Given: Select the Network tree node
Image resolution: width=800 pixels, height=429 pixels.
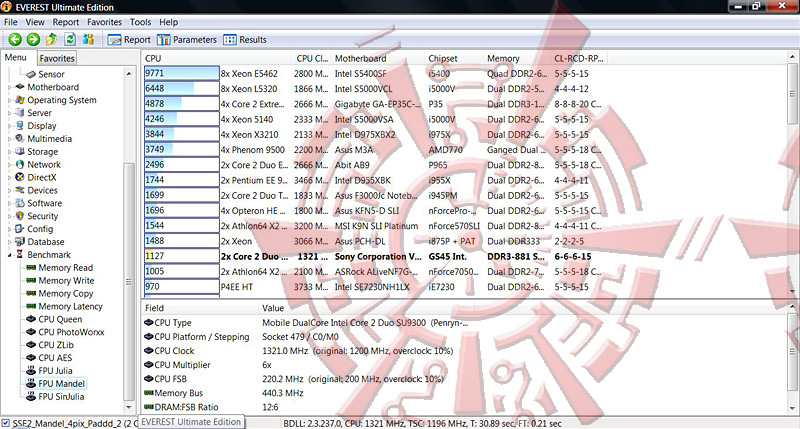Looking at the screenshot, I should pos(44,164).
